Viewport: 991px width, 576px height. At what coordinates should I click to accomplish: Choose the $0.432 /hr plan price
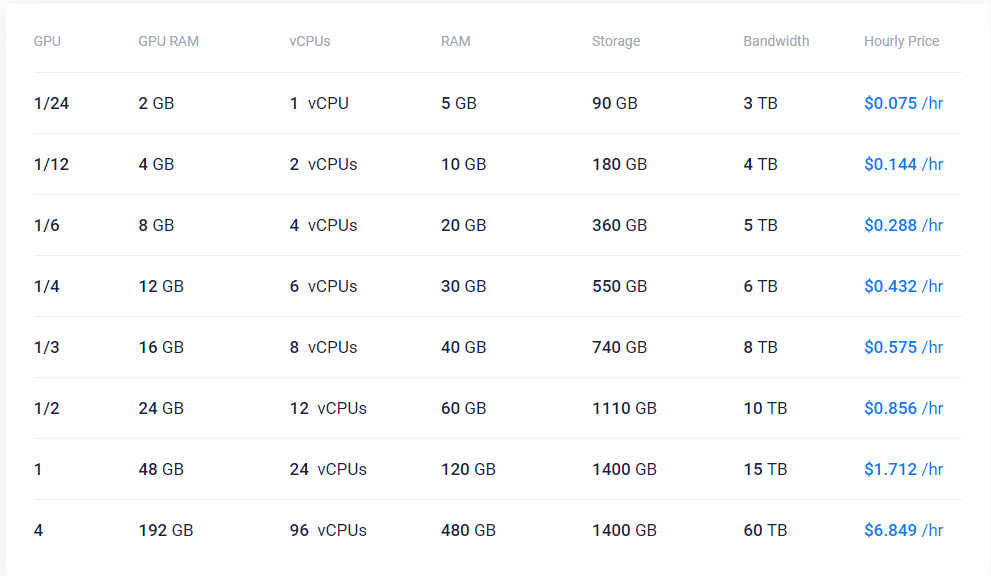coord(903,286)
